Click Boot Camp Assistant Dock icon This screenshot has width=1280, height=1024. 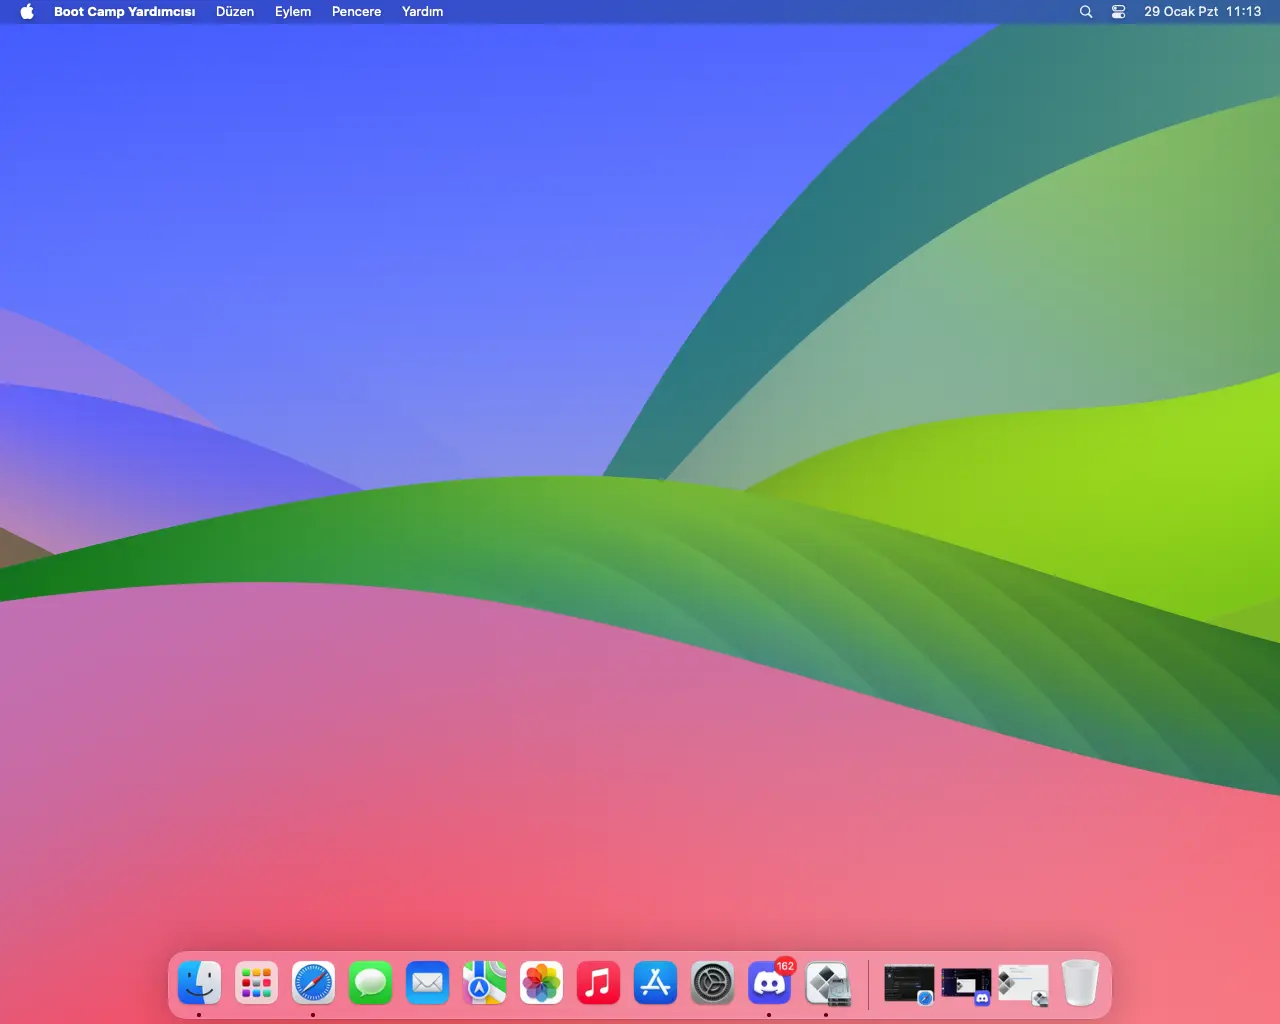[x=827, y=983]
